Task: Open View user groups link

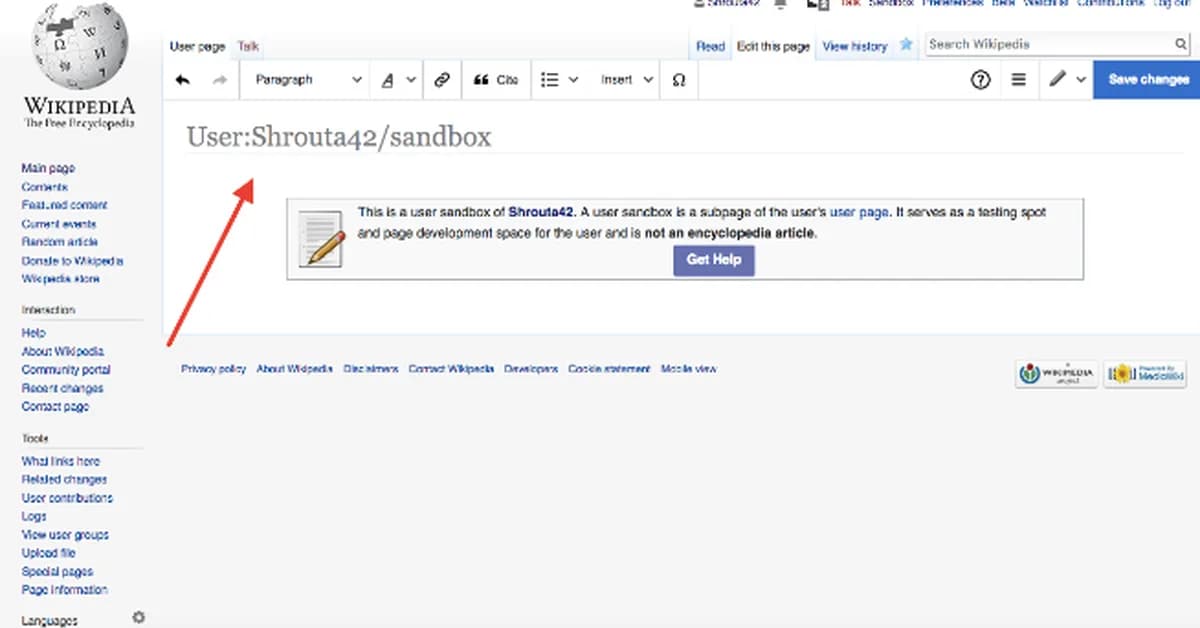Action: [x=65, y=535]
